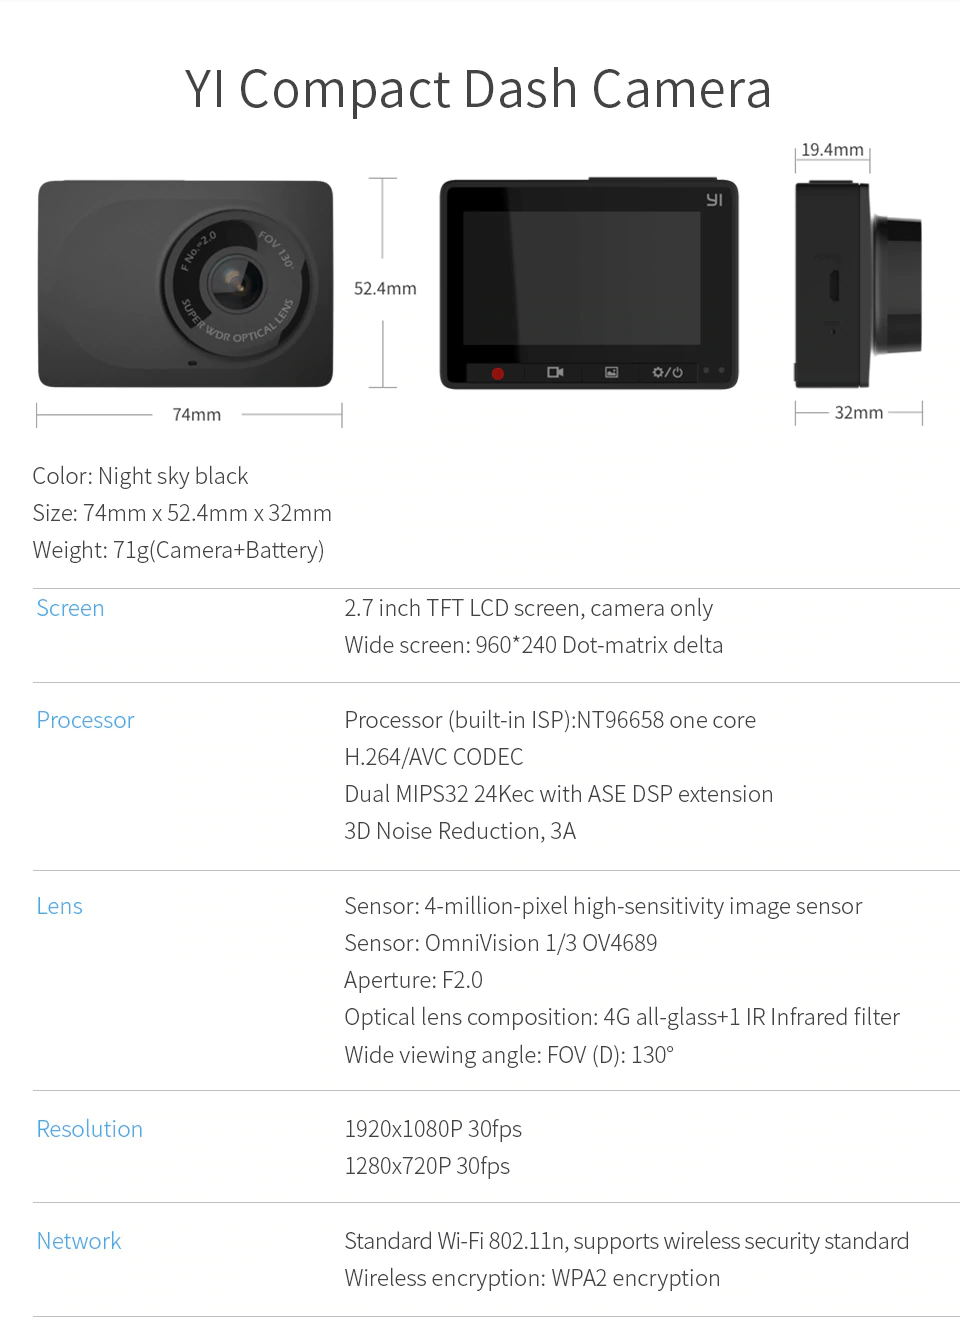The image size is (960, 1331).
Task: Click the 74mm width dimension label
Action: coord(197,414)
